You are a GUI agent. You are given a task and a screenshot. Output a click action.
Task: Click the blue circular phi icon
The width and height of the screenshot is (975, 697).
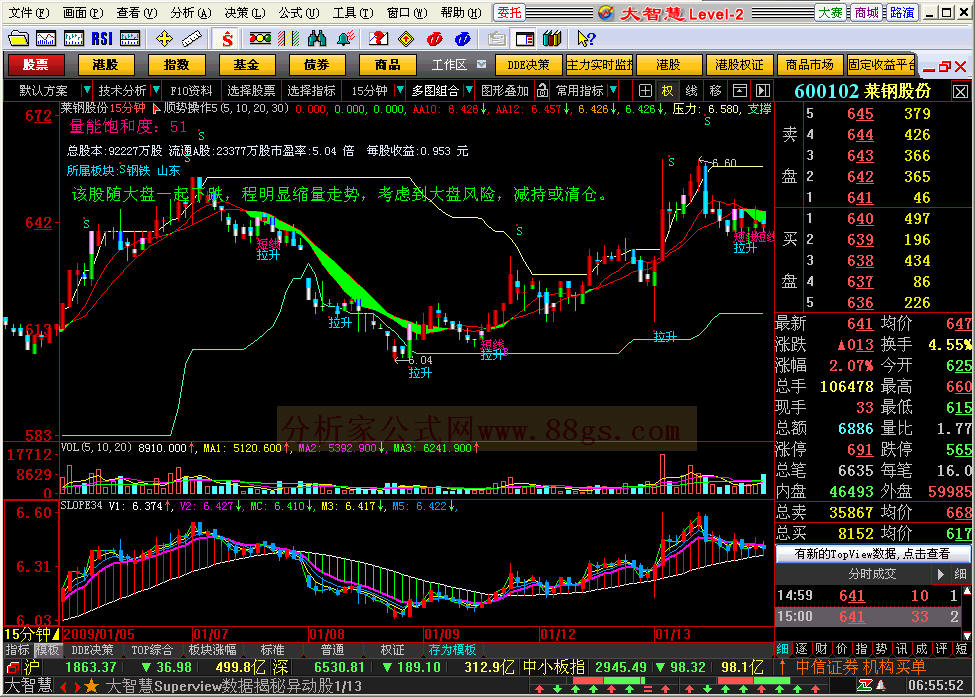(463, 39)
